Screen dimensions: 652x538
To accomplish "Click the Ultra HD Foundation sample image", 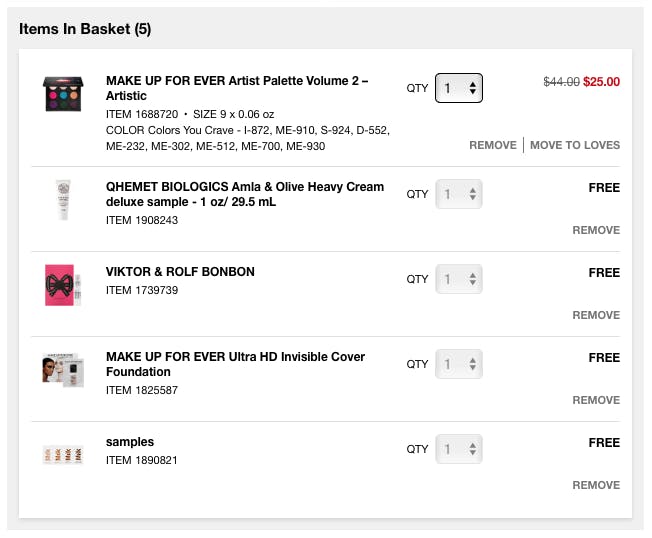I will pyautogui.click(x=63, y=370).
